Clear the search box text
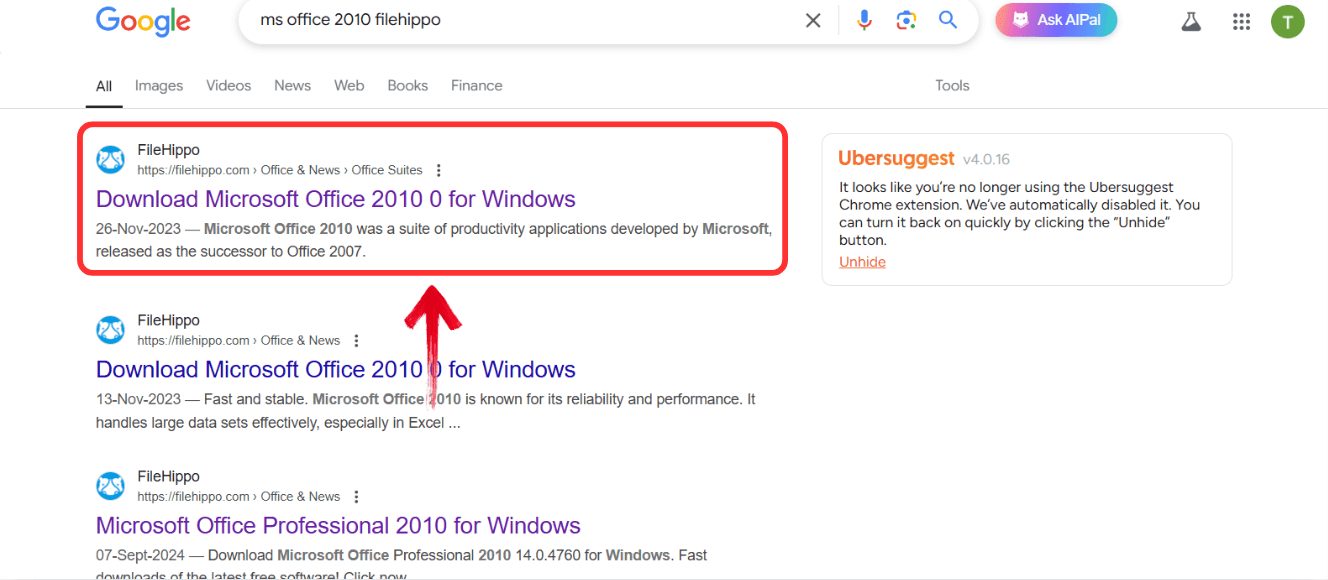 point(813,21)
